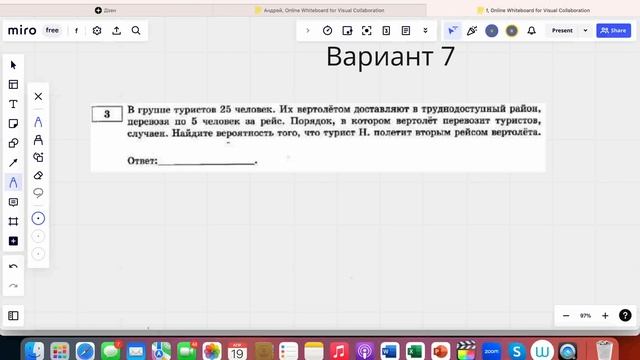
Task: Open Microsoft Excel in the Dock
Action: pyautogui.click(x=415, y=351)
